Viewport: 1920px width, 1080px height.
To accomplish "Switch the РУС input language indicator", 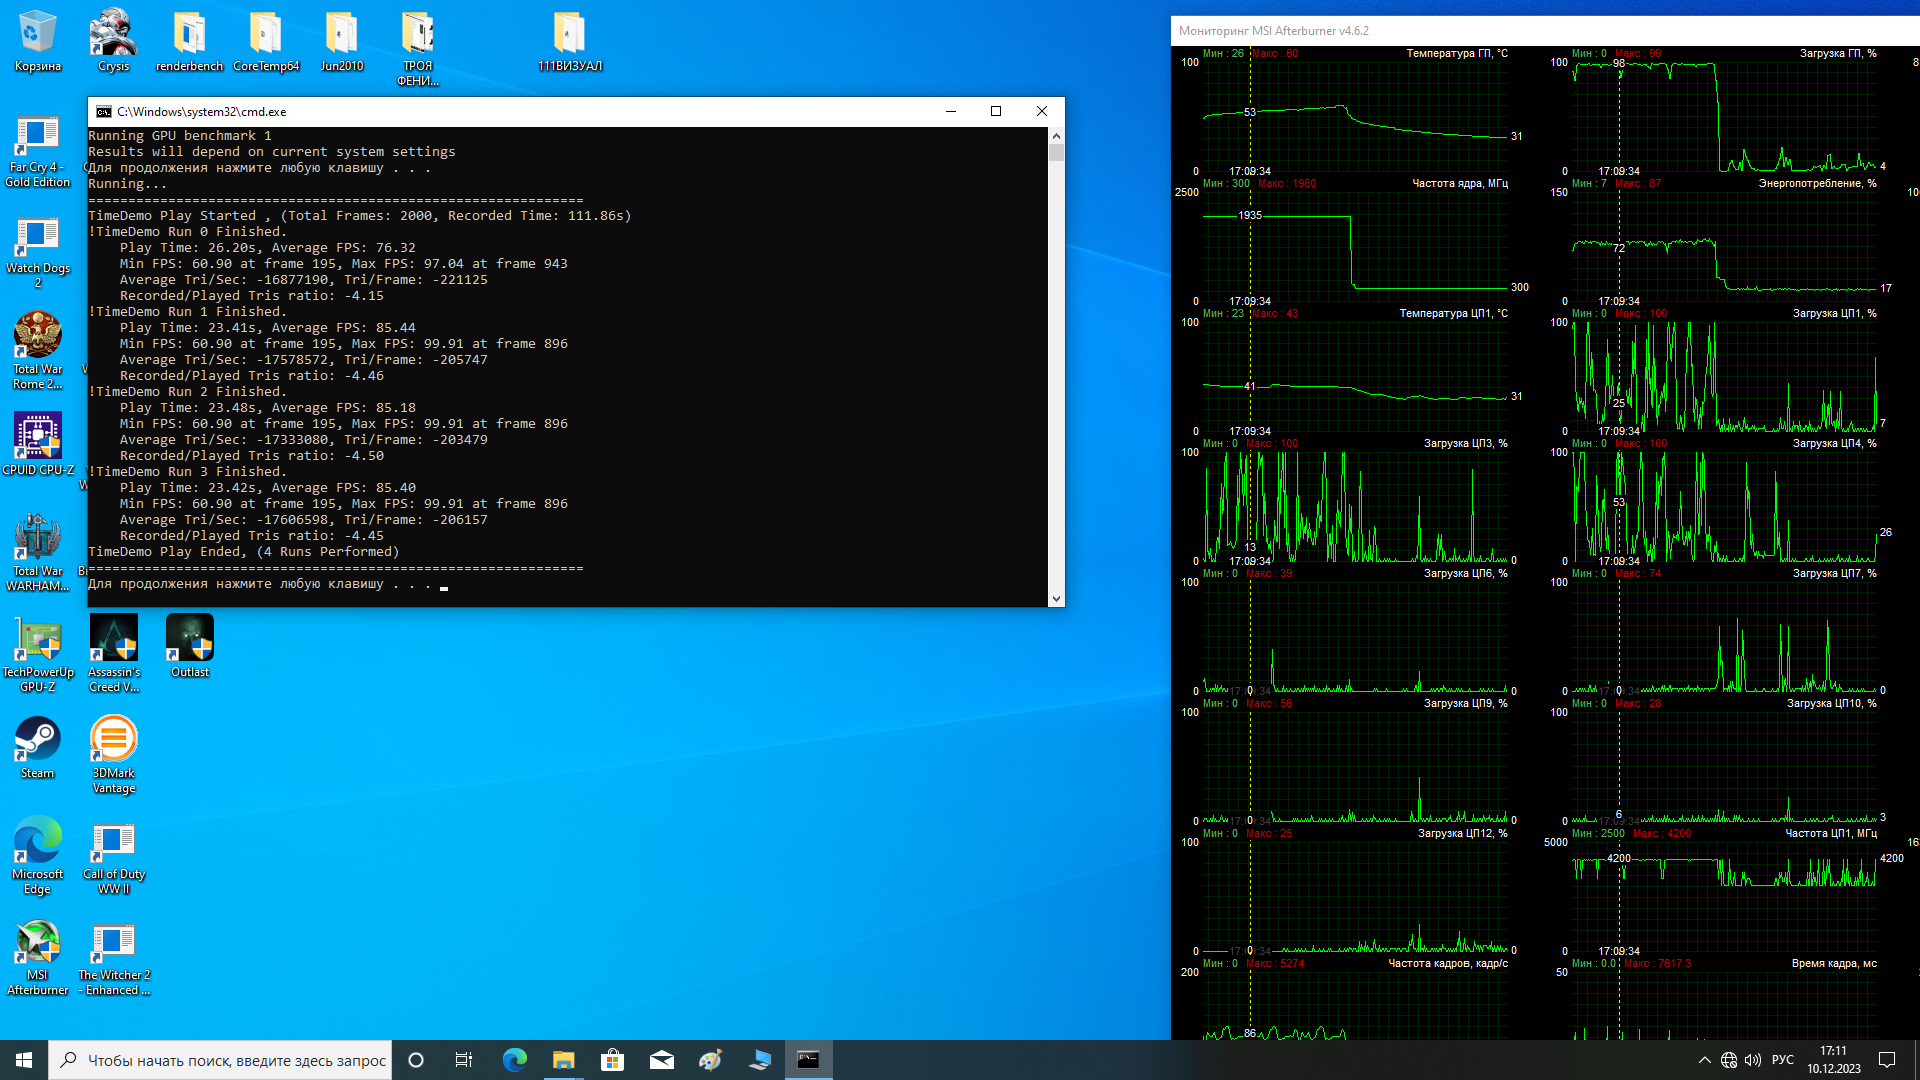I will coord(1782,1060).
